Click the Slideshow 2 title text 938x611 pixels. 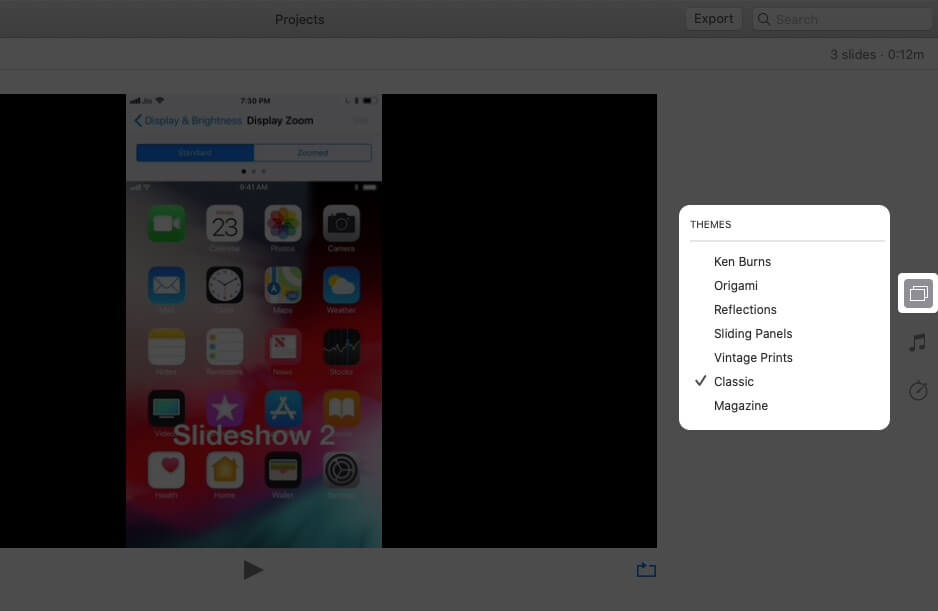click(254, 435)
